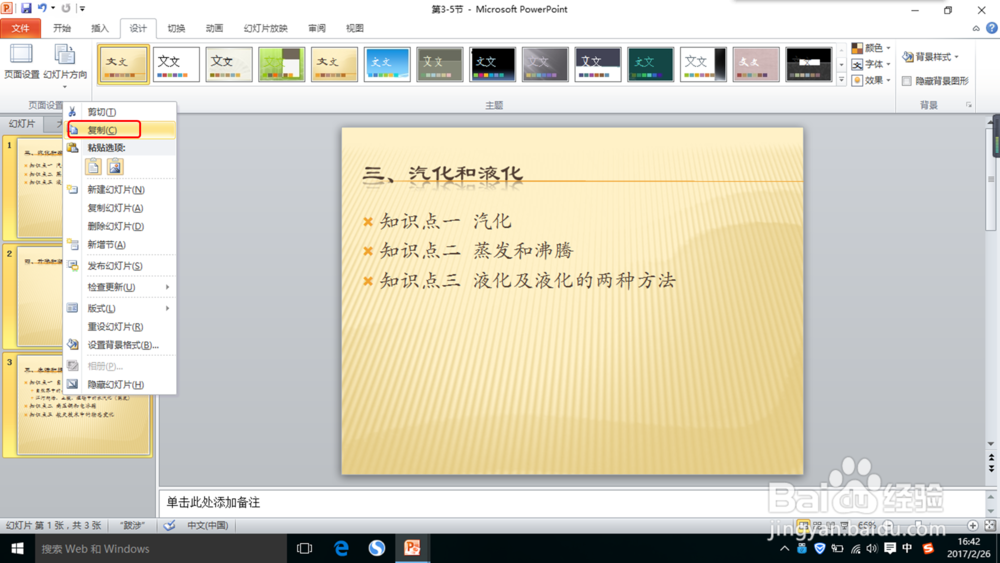This screenshot has width=1000, height=563.
Task: Click 中文(中国) language in status bar
Action: click(x=208, y=525)
